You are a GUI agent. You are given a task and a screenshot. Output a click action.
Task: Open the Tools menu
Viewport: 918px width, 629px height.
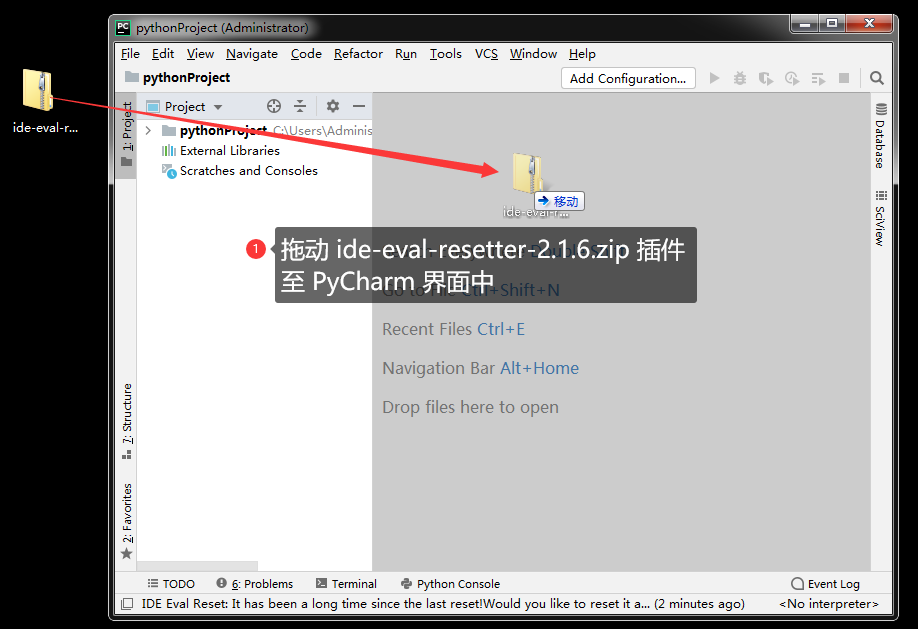click(446, 54)
